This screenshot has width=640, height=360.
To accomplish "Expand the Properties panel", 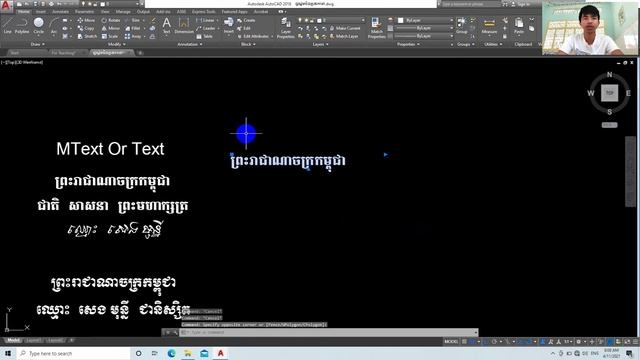I will point(409,44).
